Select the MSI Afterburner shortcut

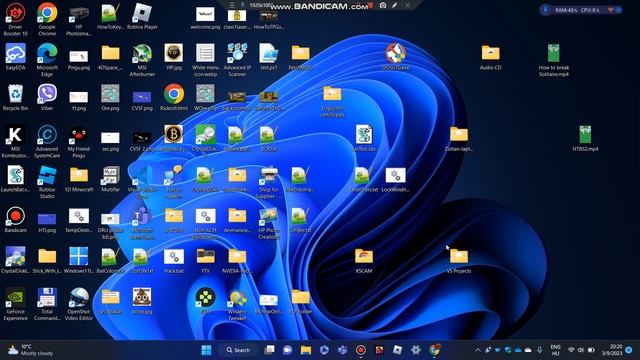click(142, 60)
